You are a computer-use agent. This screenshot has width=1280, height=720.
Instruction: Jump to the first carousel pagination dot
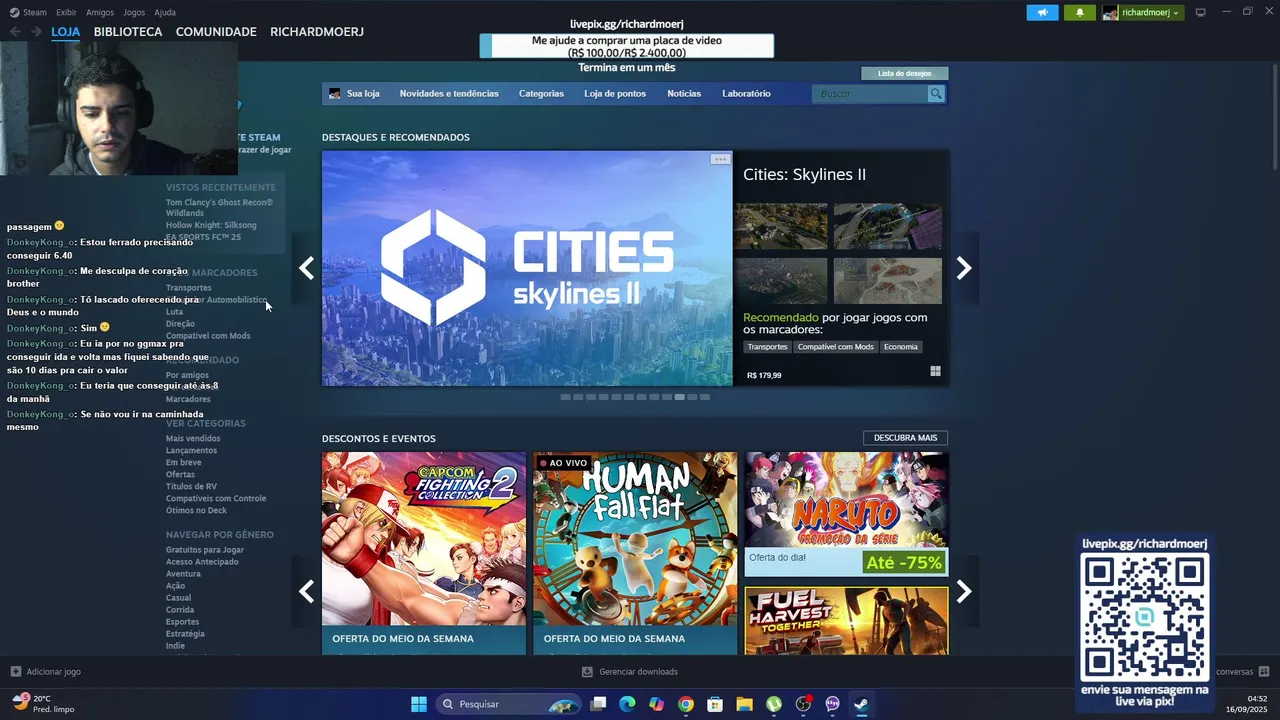(x=566, y=397)
